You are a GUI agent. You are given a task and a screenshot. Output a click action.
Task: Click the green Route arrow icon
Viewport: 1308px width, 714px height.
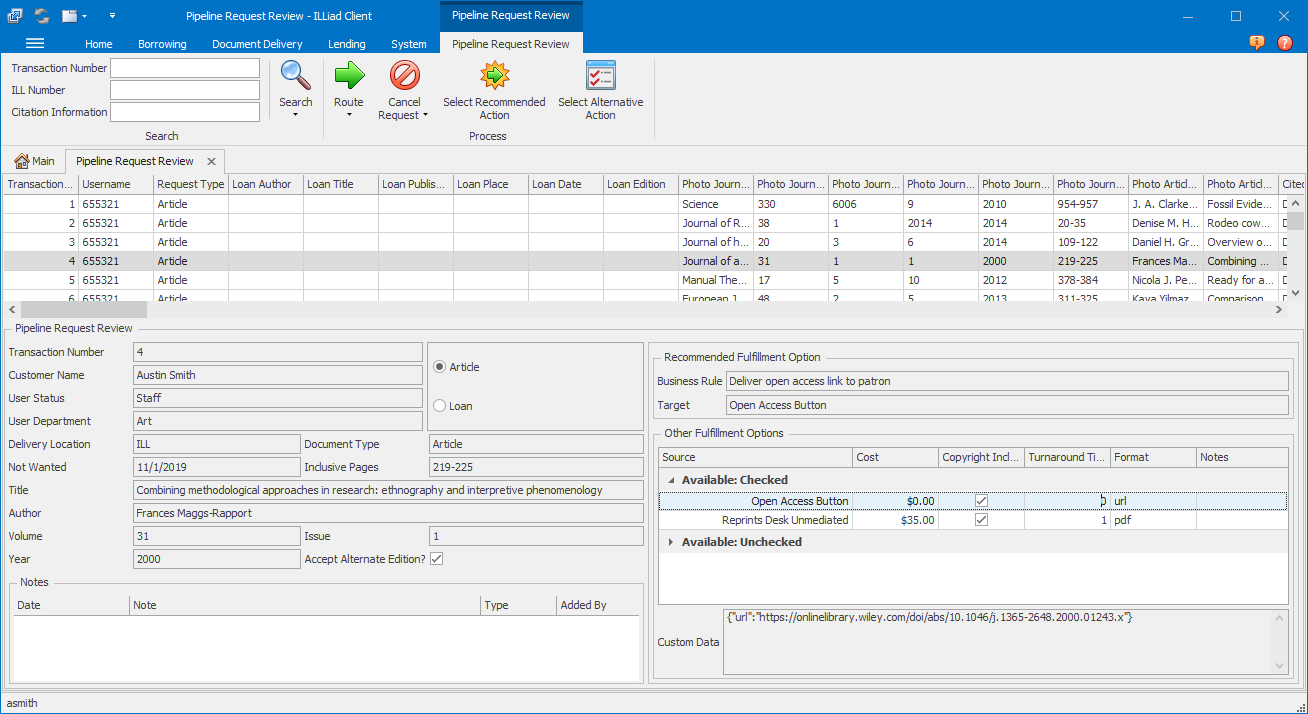click(x=348, y=75)
